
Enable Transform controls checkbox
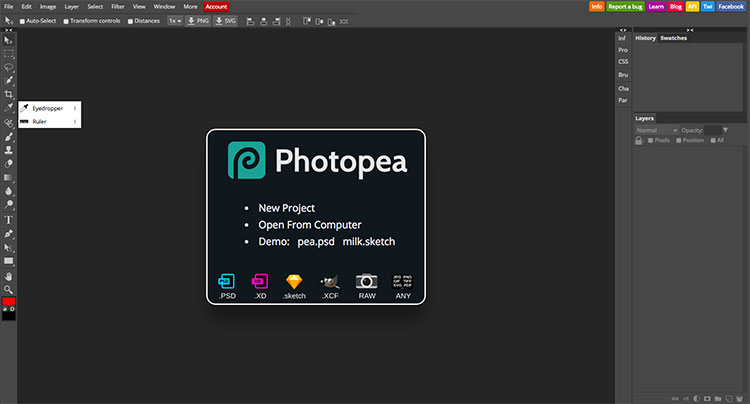(x=66, y=22)
